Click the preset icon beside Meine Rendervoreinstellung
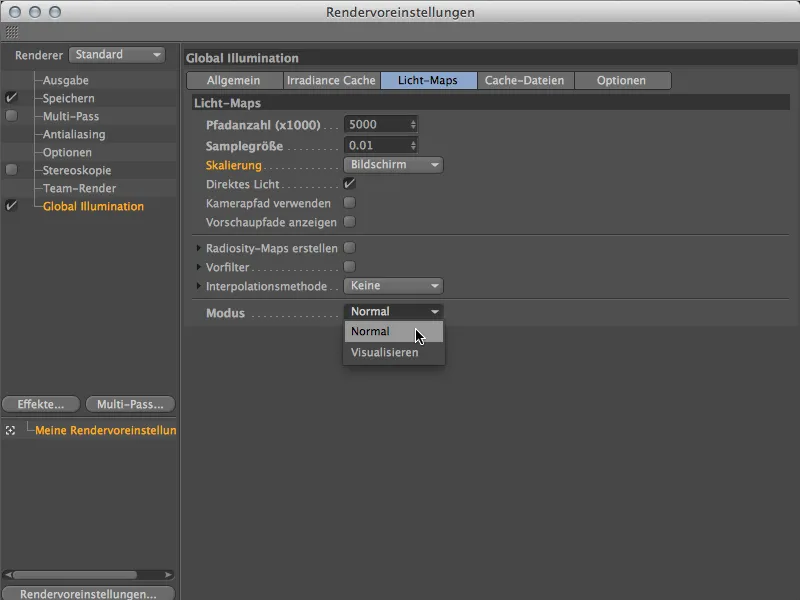The width and height of the screenshot is (800, 600). click(x=10, y=431)
